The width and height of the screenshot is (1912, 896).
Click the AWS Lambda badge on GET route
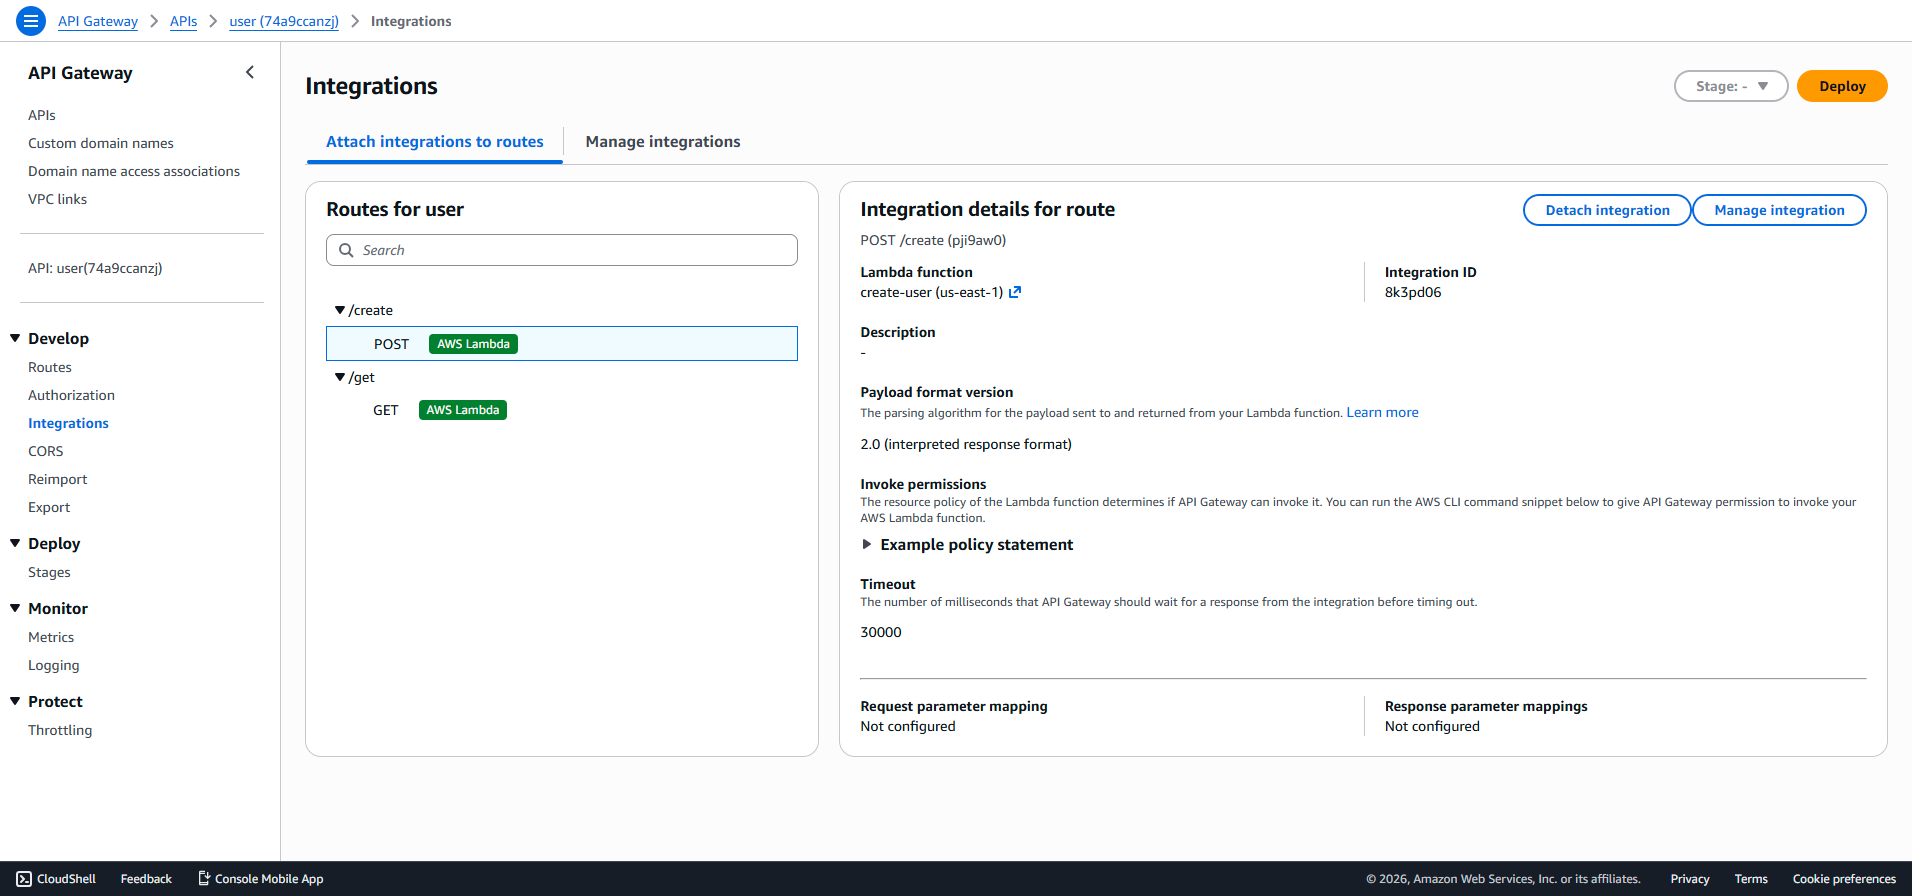click(463, 410)
